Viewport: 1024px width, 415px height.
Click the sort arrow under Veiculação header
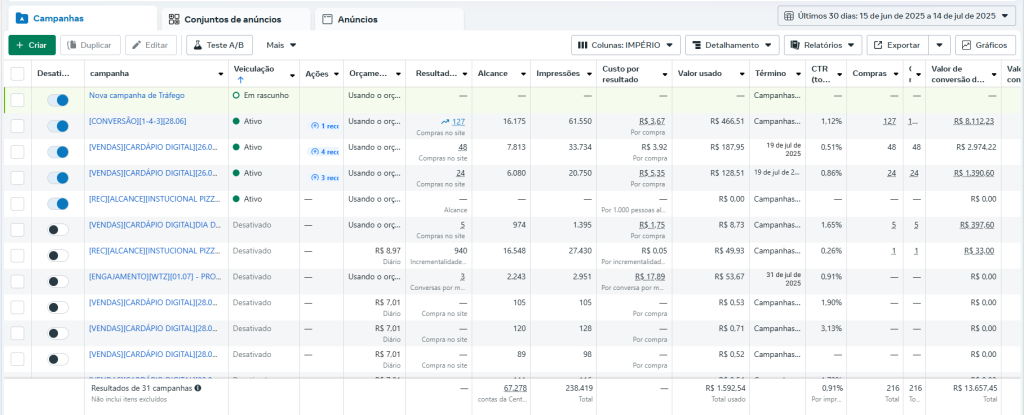pos(240,80)
